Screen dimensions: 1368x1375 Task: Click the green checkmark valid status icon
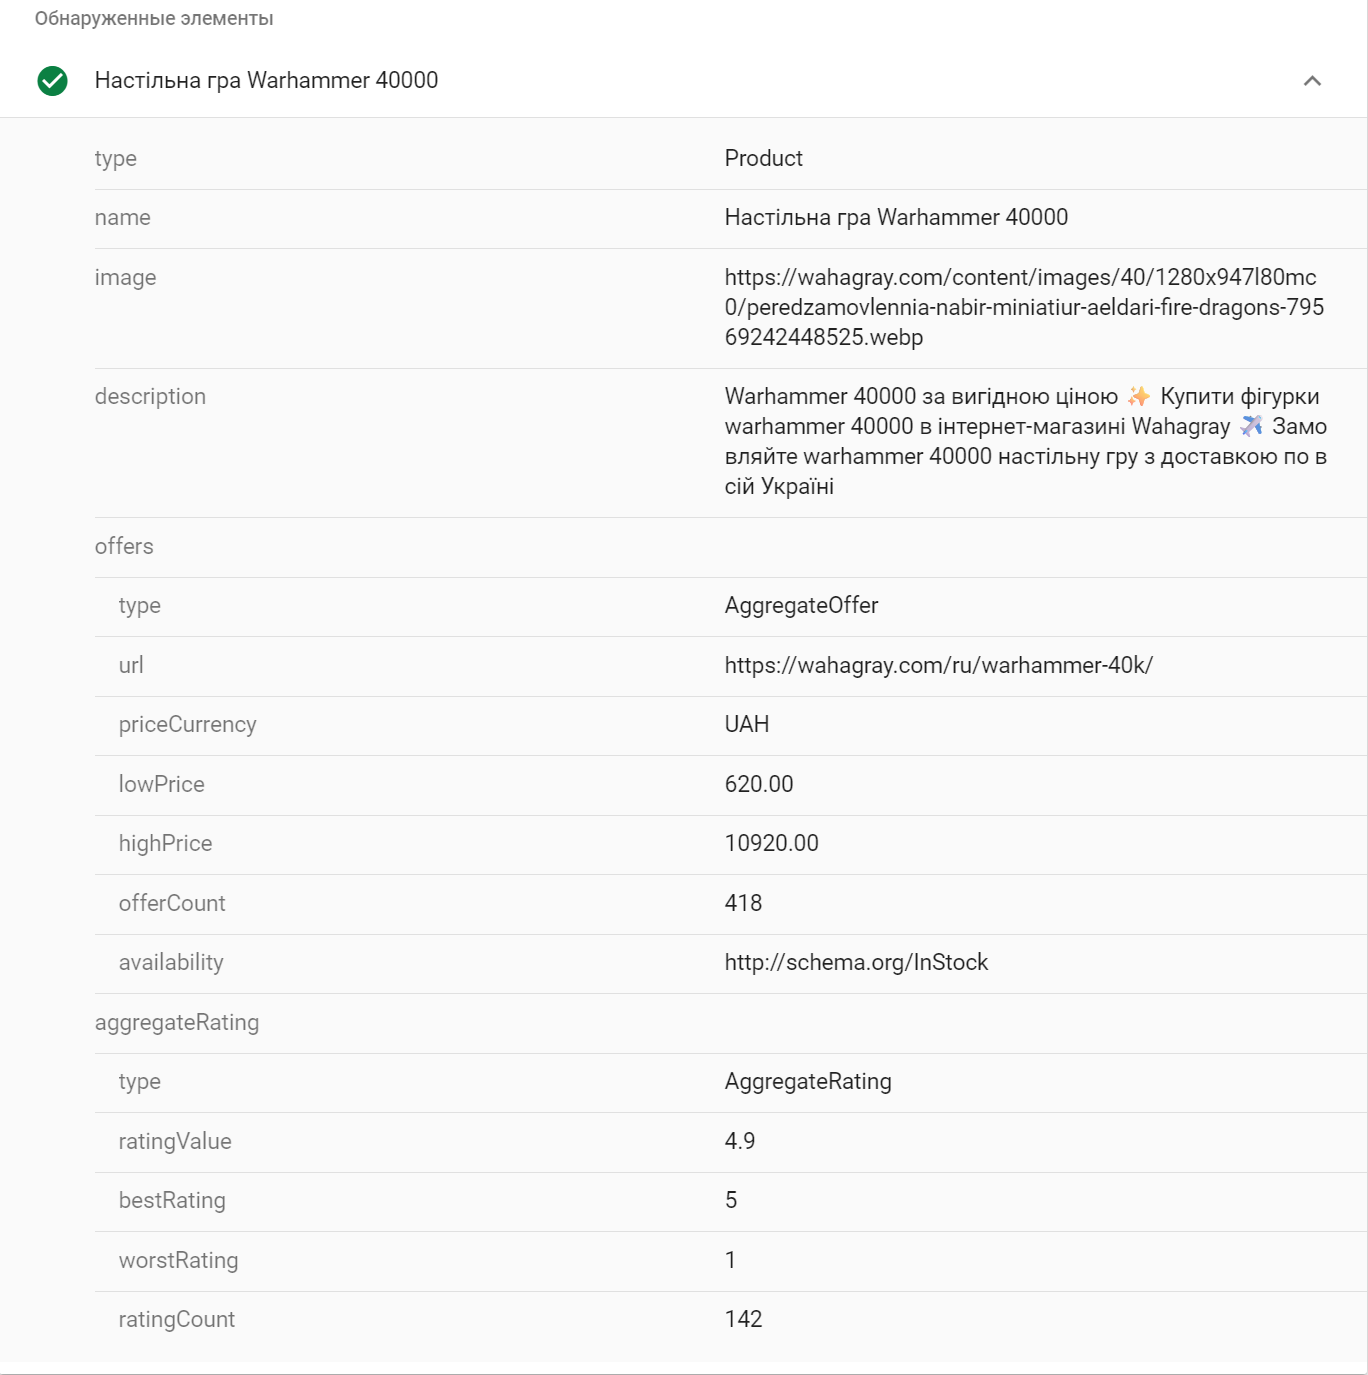(52, 81)
